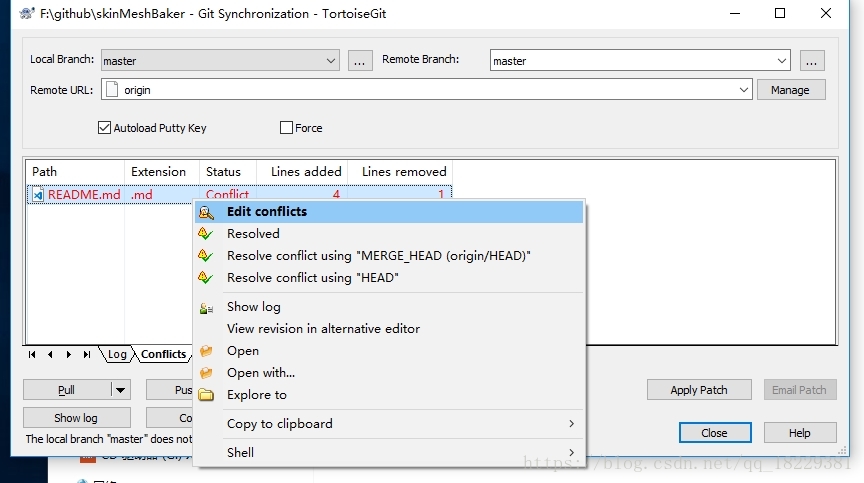Go to the next tab with arrow

(68, 354)
